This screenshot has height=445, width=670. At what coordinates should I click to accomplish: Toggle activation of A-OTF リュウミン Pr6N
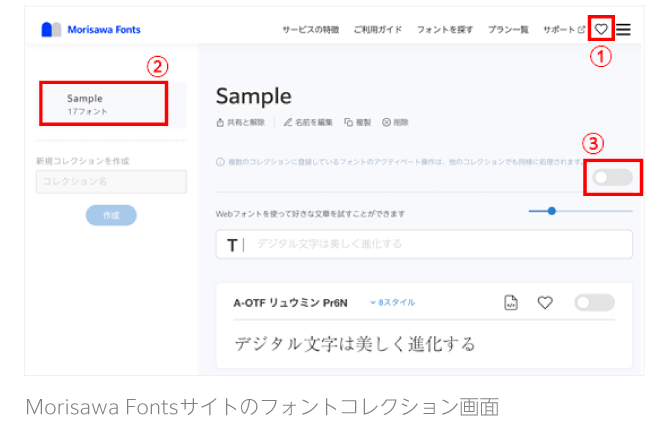(x=594, y=303)
